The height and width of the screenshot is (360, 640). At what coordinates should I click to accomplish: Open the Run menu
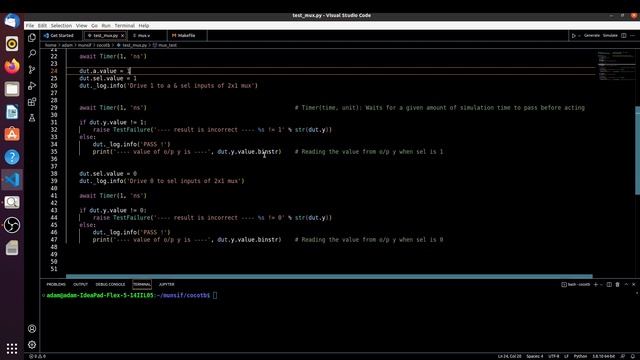[106, 25]
